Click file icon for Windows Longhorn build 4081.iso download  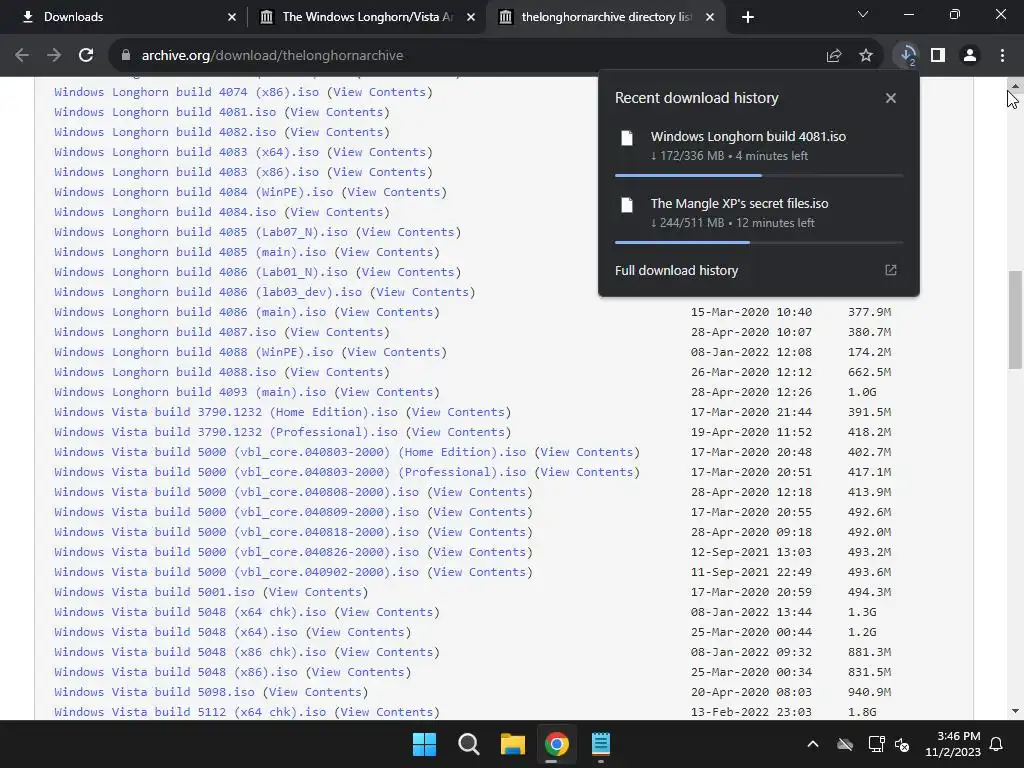(627, 138)
